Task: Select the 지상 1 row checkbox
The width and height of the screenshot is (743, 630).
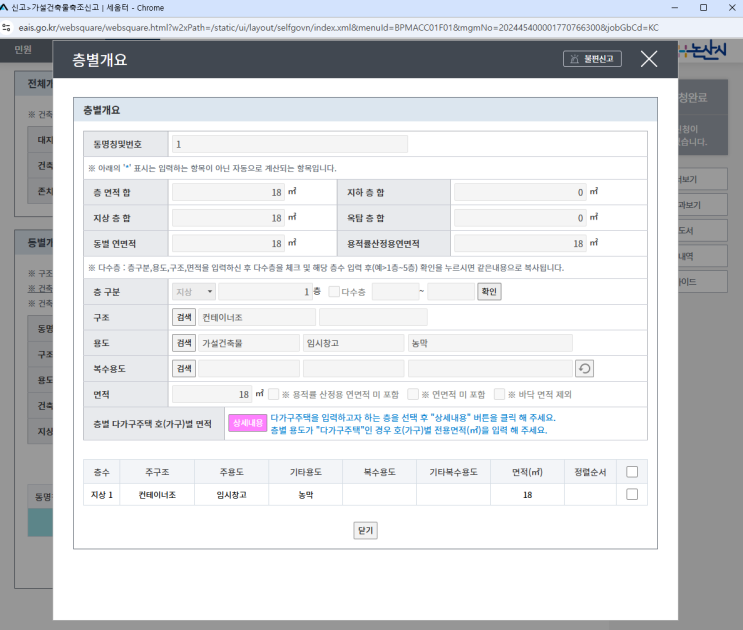Action: (632, 495)
